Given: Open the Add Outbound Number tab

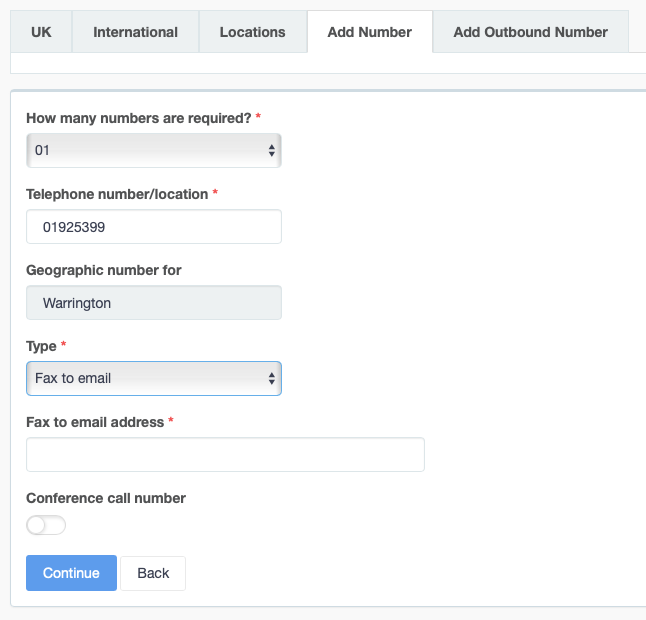Looking at the screenshot, I should tap(530, 32).
